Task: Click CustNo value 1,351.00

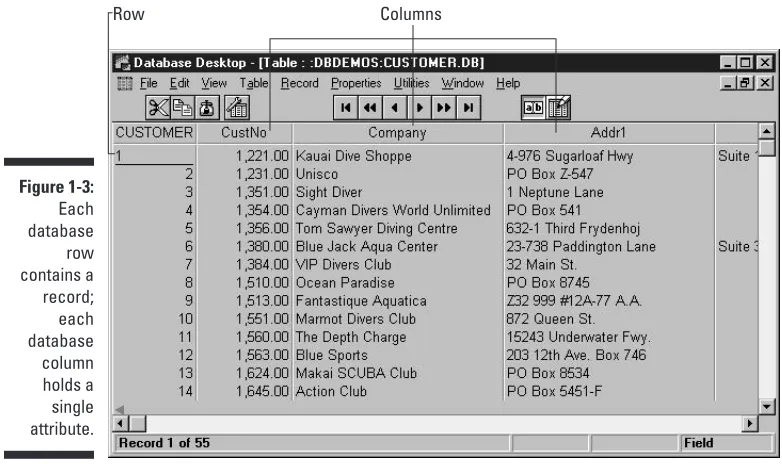Action: (262, 193)
